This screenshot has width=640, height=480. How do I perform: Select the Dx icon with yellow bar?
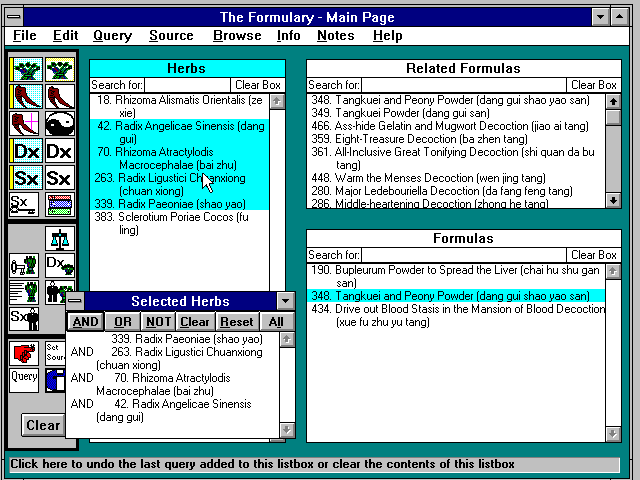point(25,151)
